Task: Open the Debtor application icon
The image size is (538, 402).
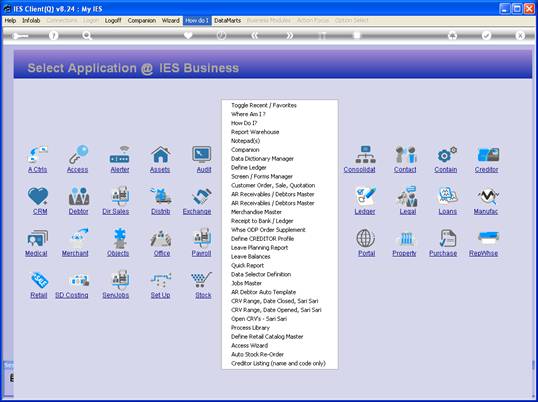Action: pyautogui.click(x=79, y=197)
